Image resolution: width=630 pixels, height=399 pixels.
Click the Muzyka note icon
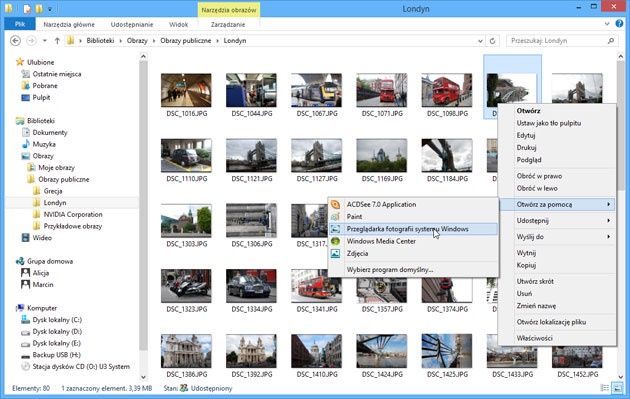point(26,144)
